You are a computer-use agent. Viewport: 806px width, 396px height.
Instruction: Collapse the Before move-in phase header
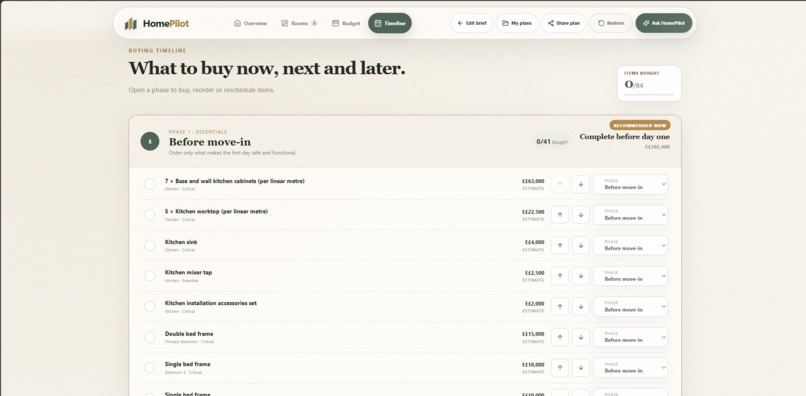pyautogui.click(x=405, y=141)
